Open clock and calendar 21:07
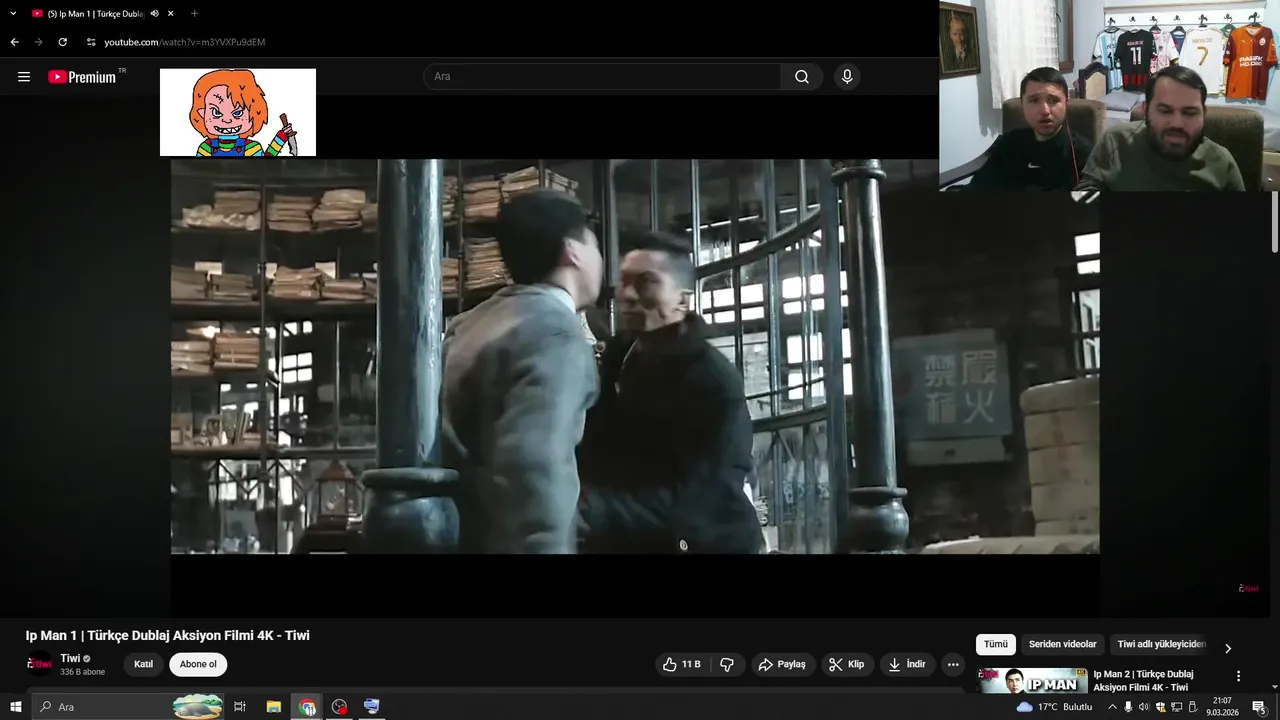 (x=1222, y=707)
